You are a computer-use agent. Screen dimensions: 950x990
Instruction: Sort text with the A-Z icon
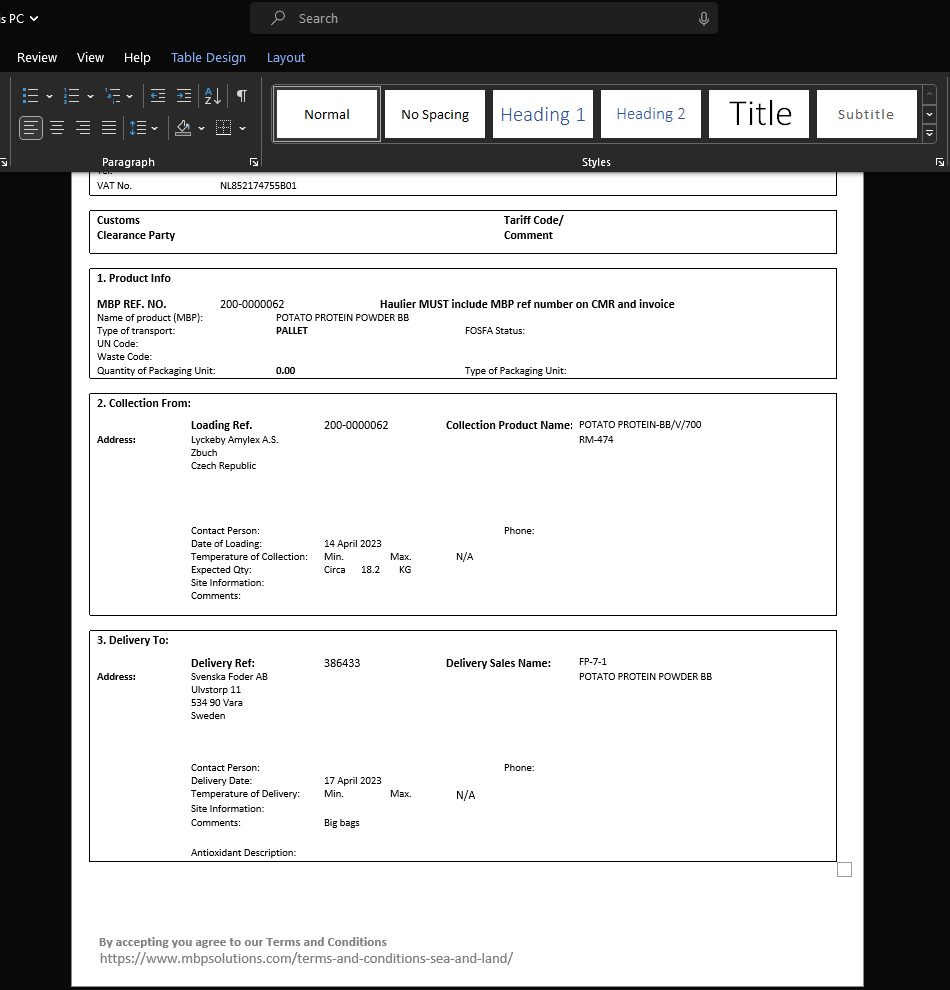213,96
